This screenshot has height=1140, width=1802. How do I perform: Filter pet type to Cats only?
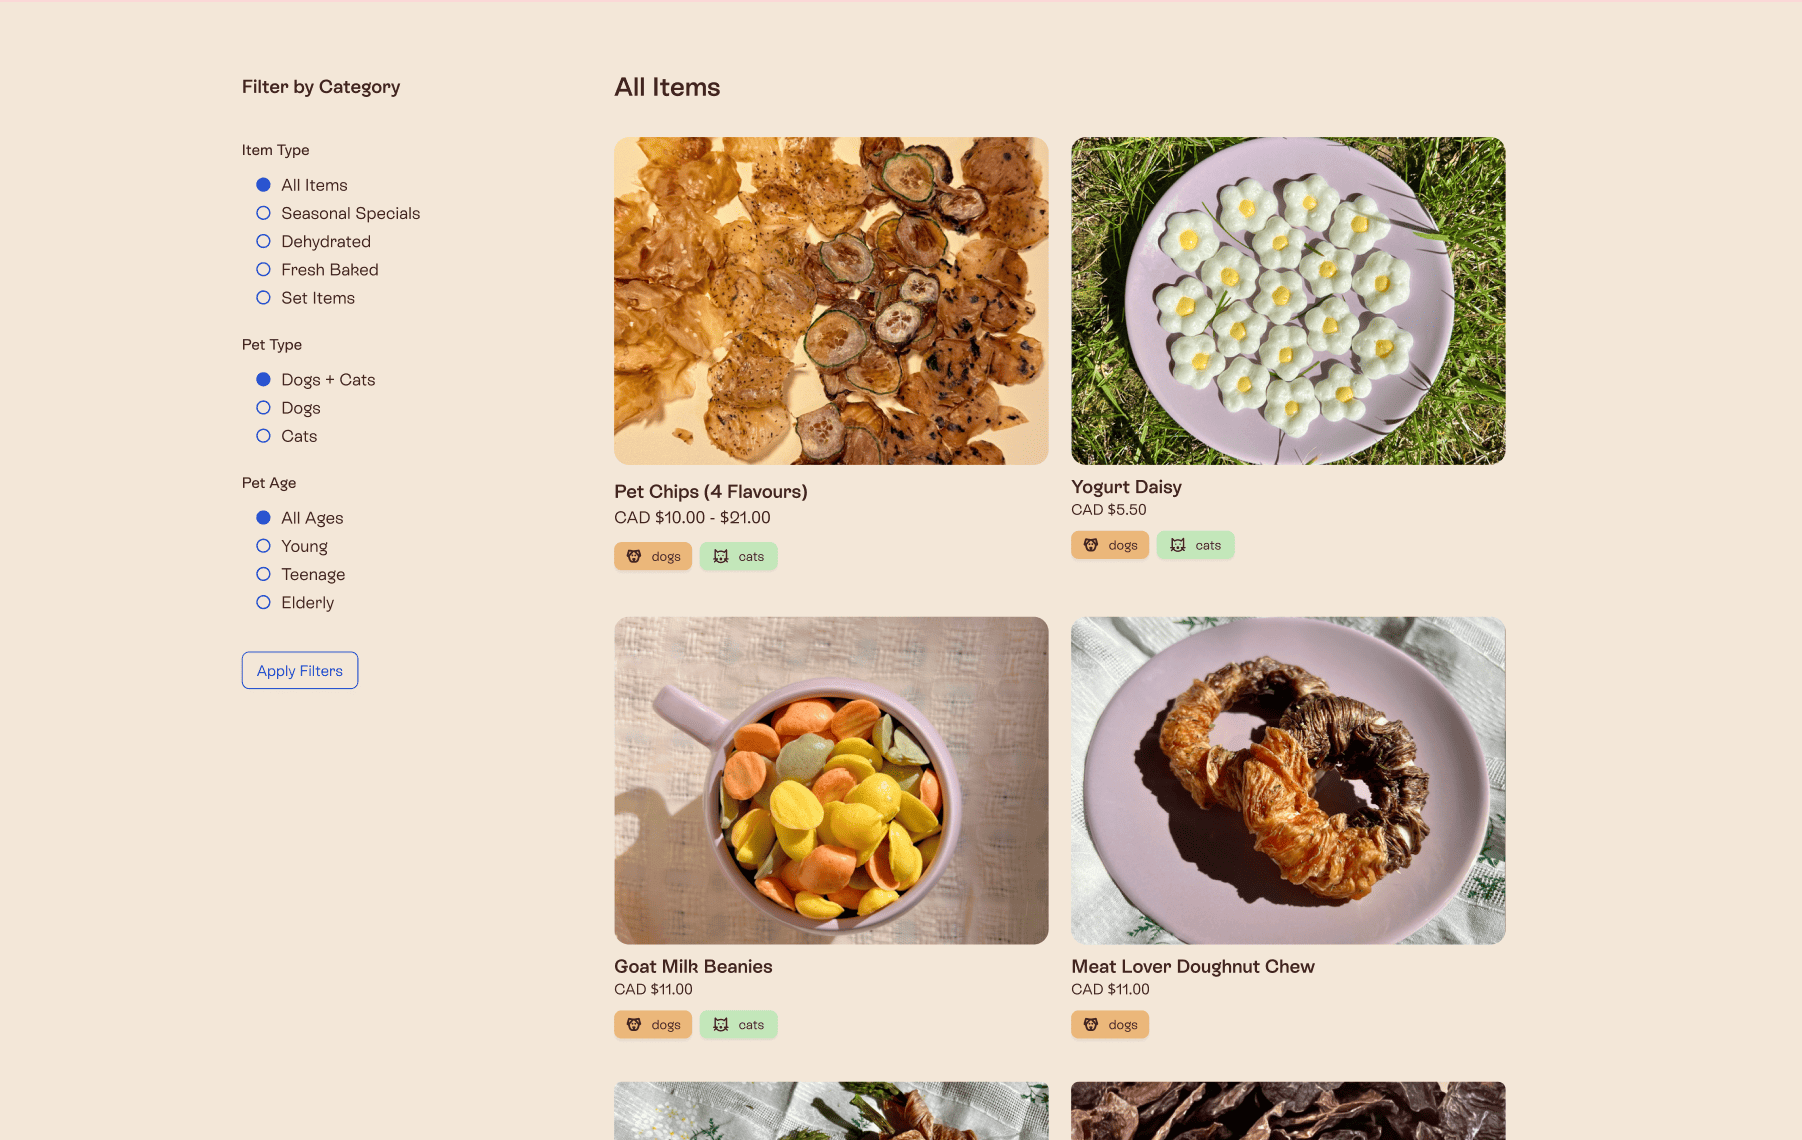[x=263, y=436]
